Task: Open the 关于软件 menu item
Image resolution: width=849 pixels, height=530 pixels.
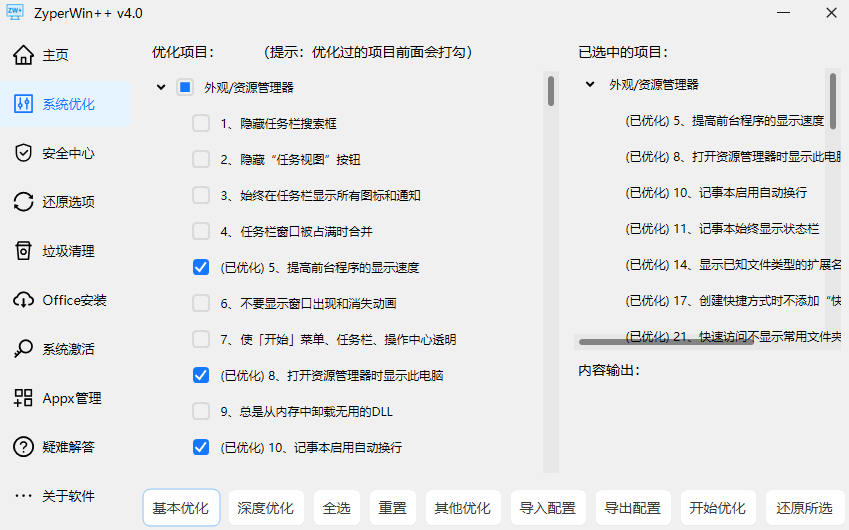Action: [x=68, y=496]
